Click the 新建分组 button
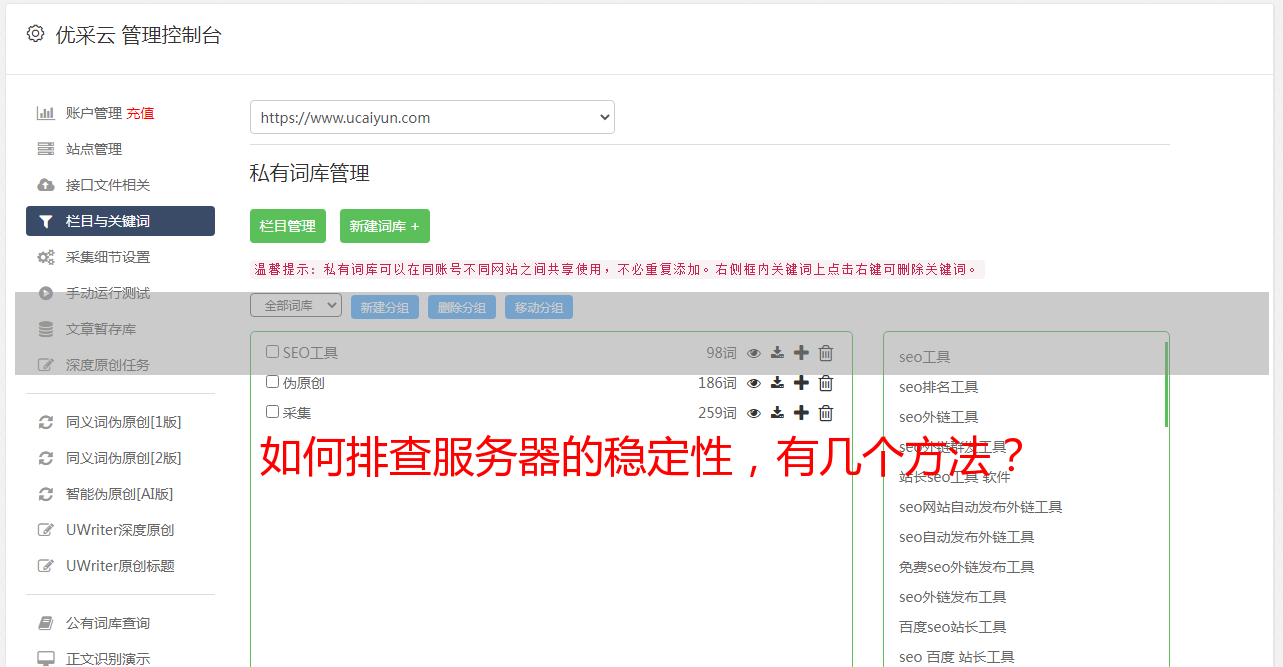This screenshot has height=667, width=1283. click(x=385, y=307)
